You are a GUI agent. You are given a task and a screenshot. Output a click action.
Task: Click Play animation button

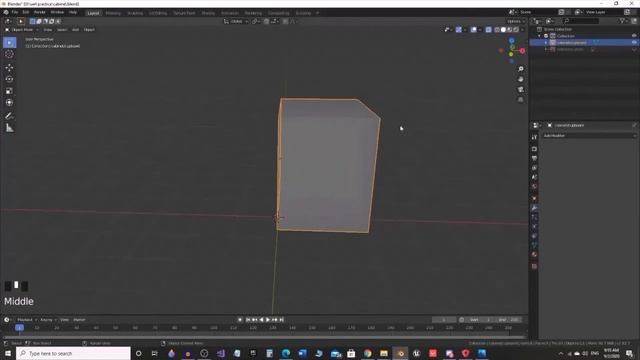[268, 320]
